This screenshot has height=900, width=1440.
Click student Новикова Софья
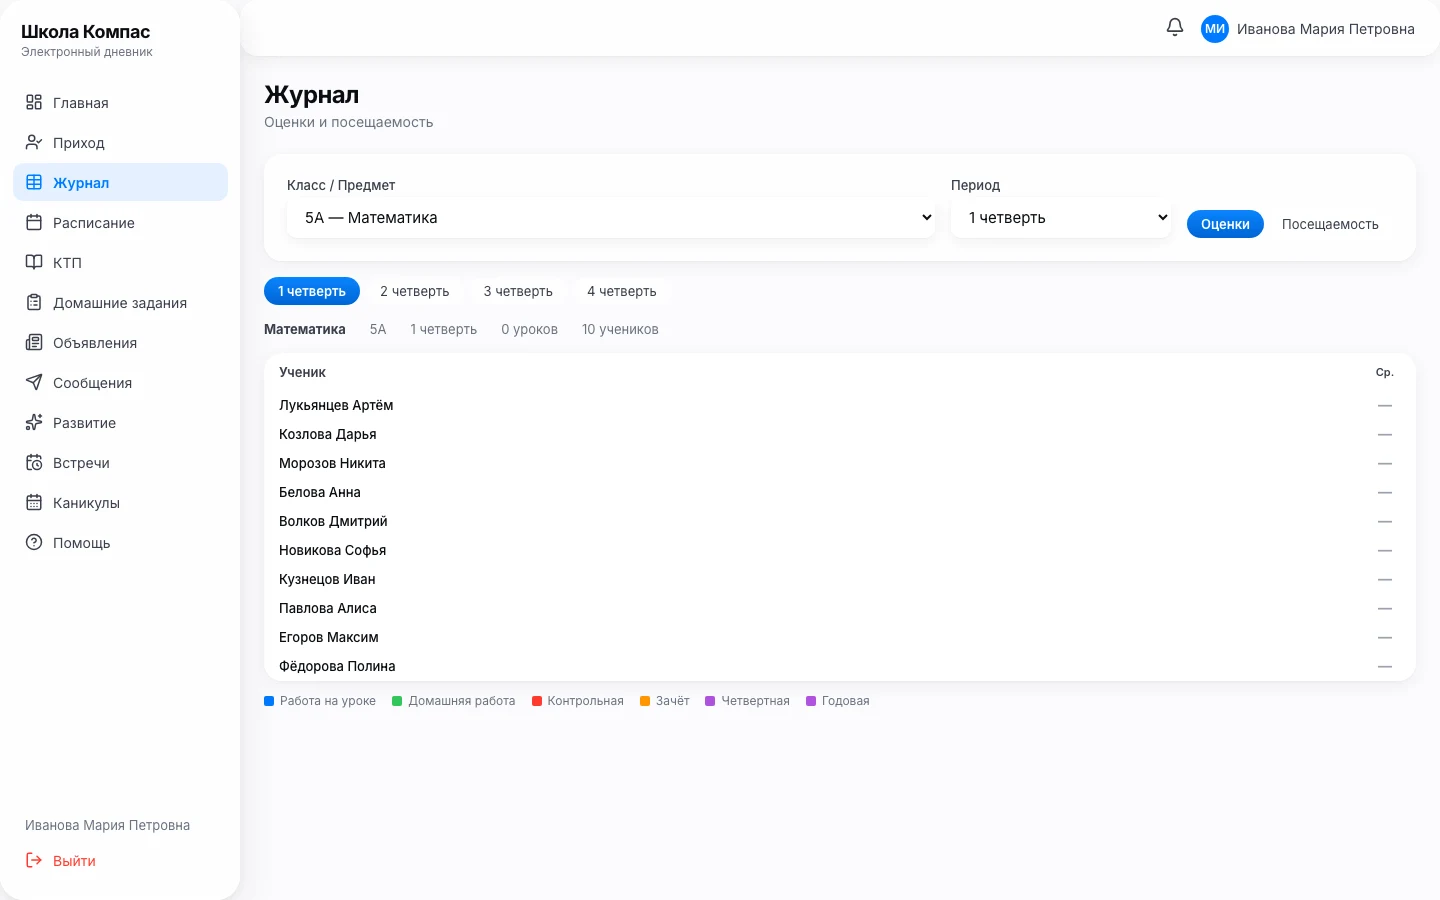(333, 550)
